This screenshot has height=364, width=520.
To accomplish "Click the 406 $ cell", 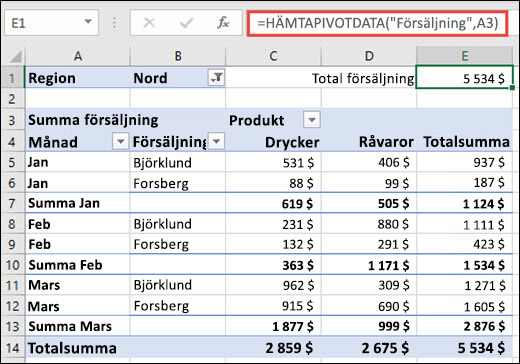I will 369,162.
